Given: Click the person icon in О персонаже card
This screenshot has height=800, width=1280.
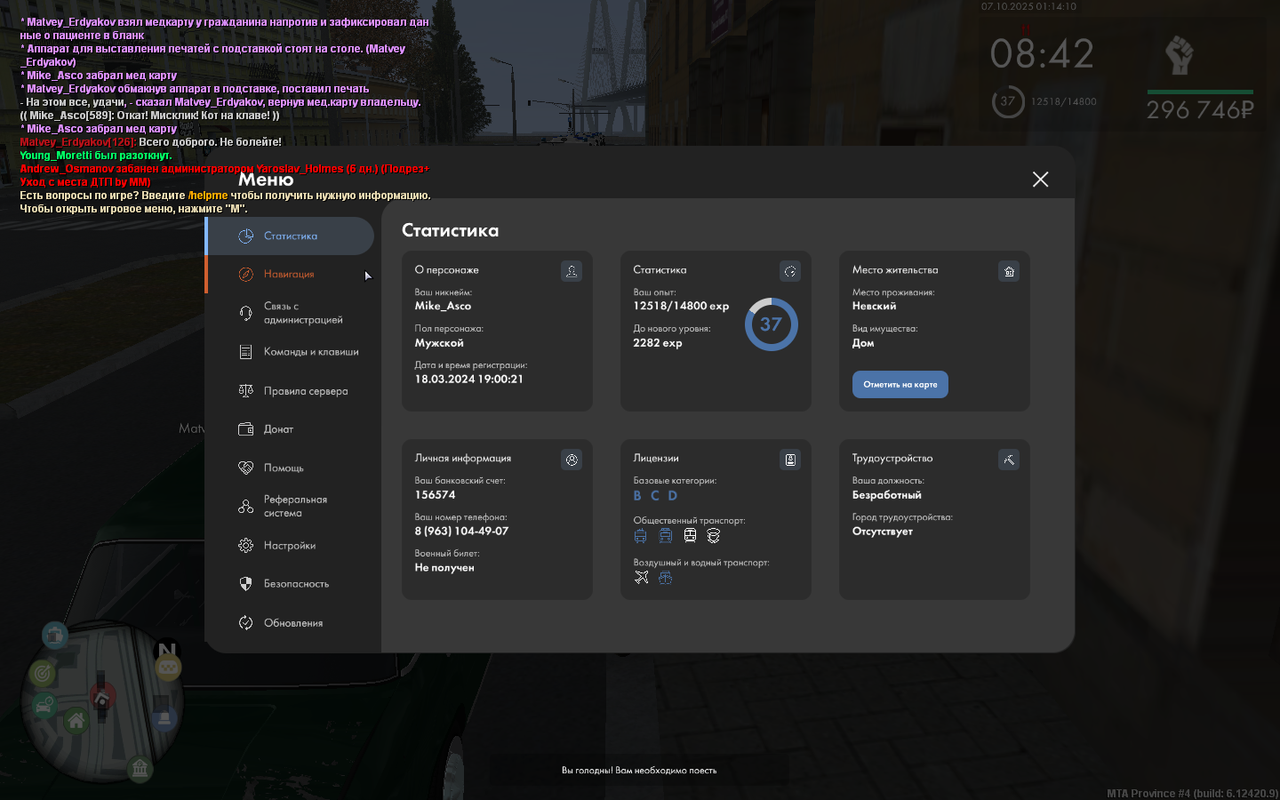Looking at the screenshot, I should (571, 271).
